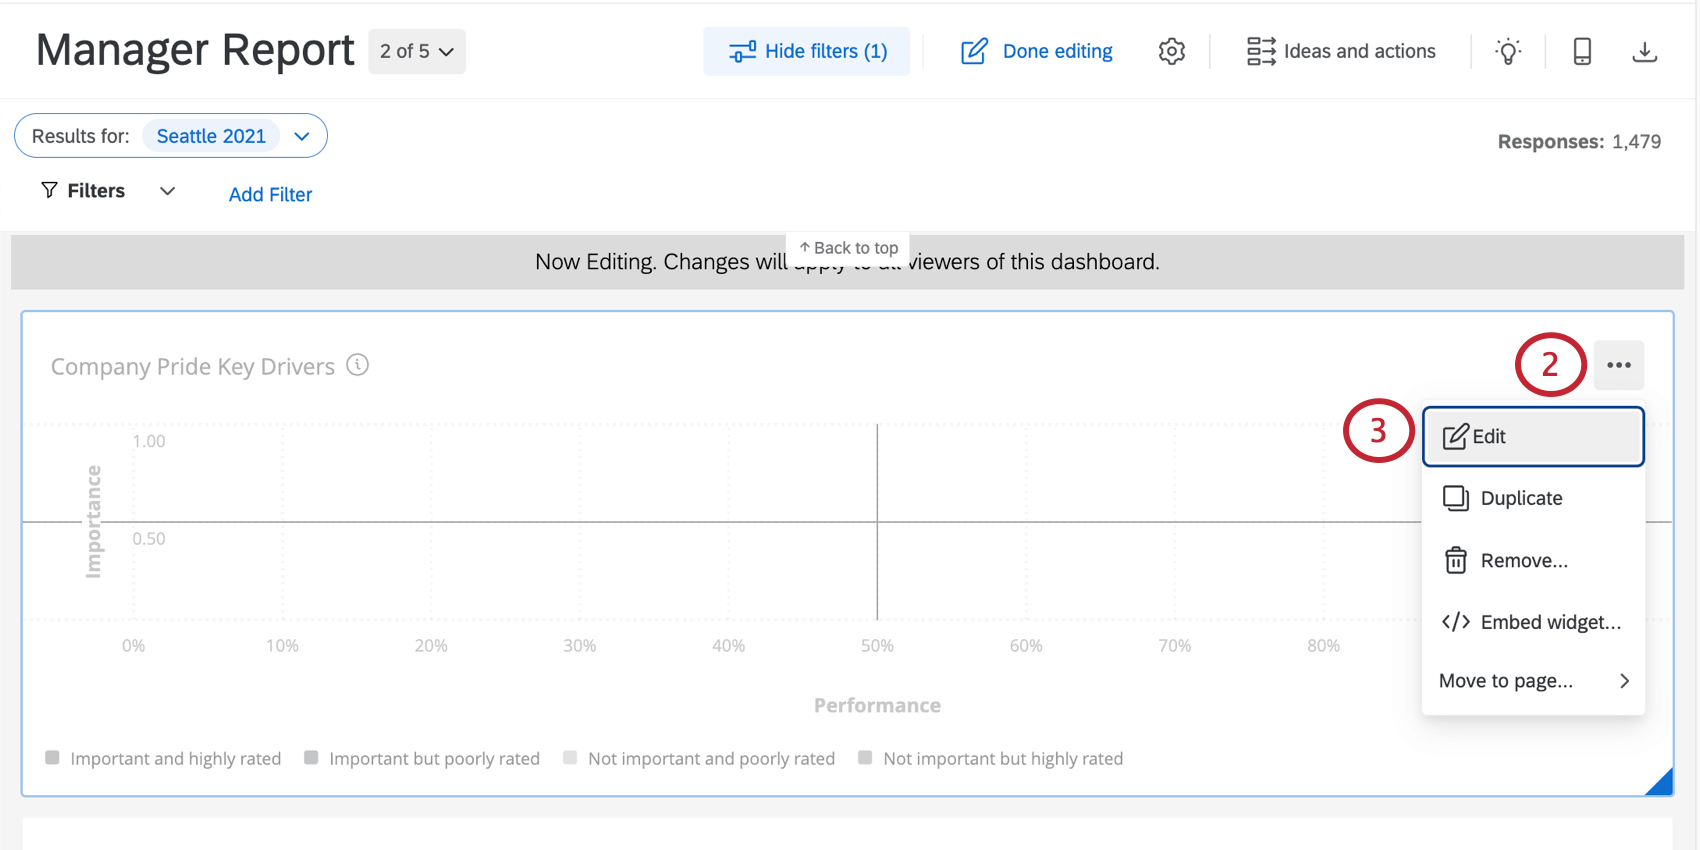
Task: Choose Duplicate in the widget menu
Action: [x=1520, y=498]
